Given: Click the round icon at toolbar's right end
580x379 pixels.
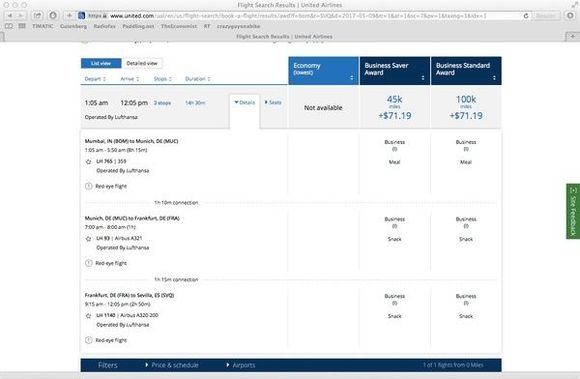Looking at the screenshot, I should 570,16.
